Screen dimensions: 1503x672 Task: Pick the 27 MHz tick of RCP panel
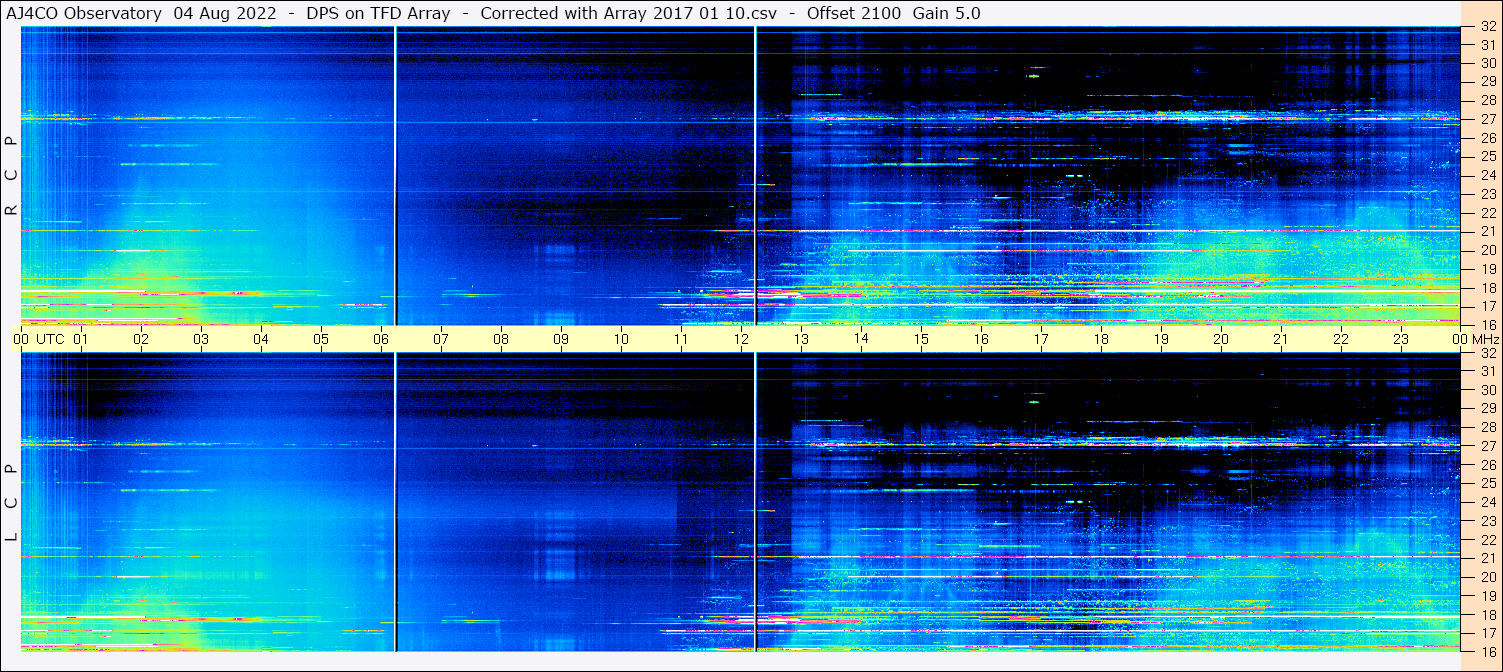(1488, 119)
